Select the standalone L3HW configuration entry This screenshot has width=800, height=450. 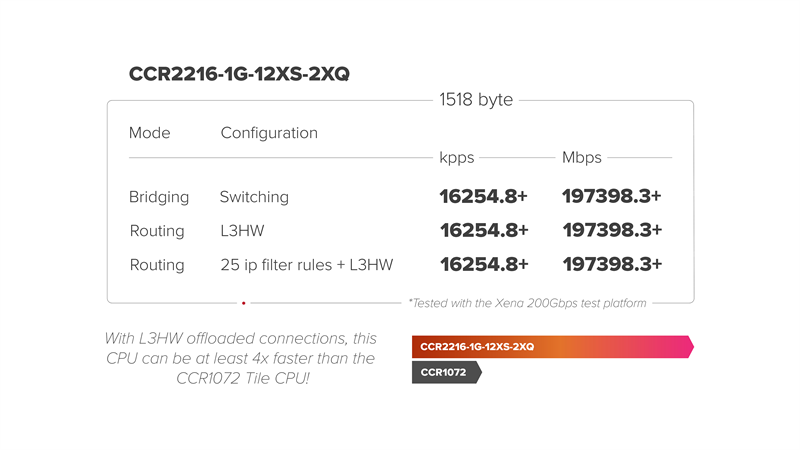point(244,231)
